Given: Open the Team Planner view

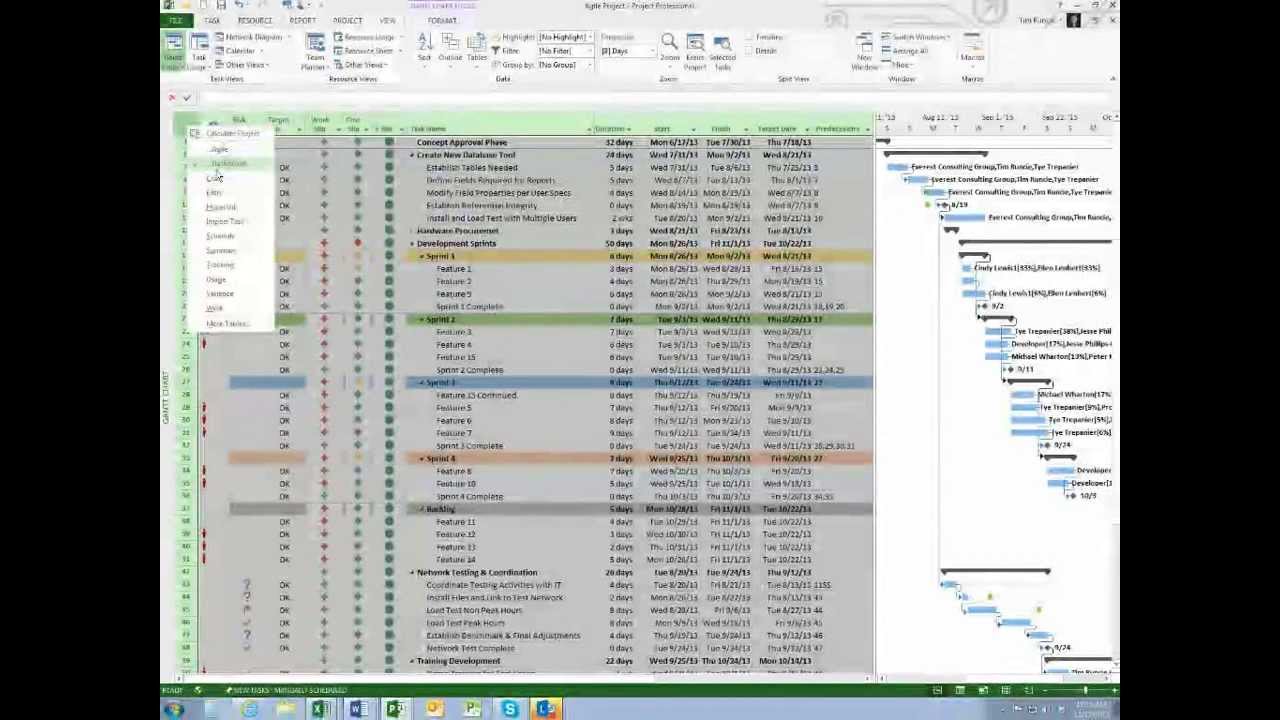Looking at the screenshot, I should [315, 50].
